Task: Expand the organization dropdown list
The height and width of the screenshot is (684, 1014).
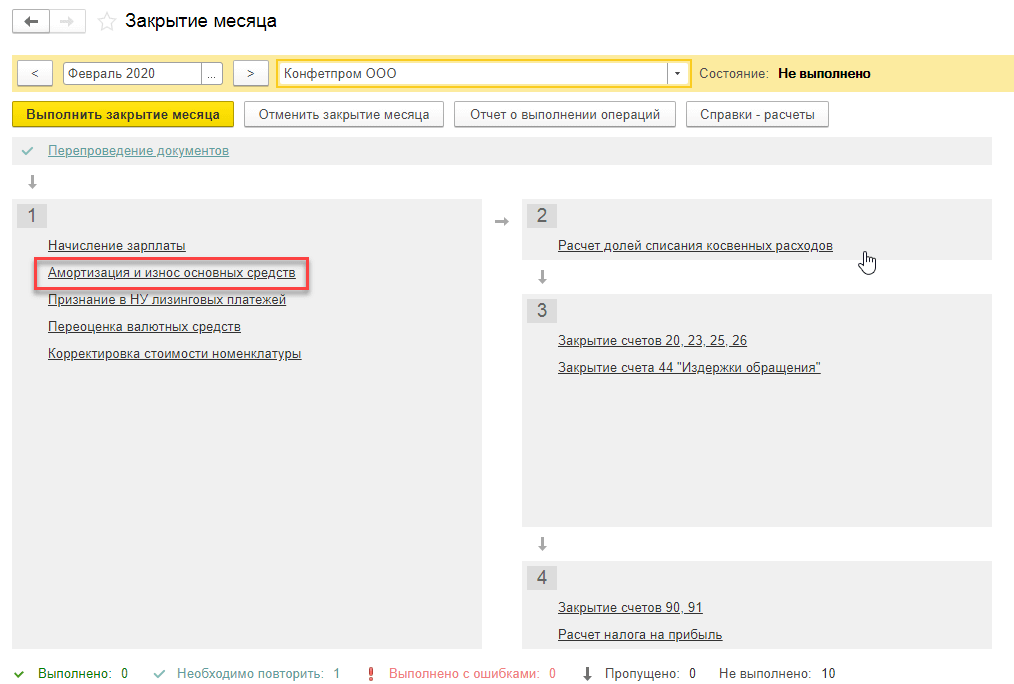Action: tap(678, 73)
